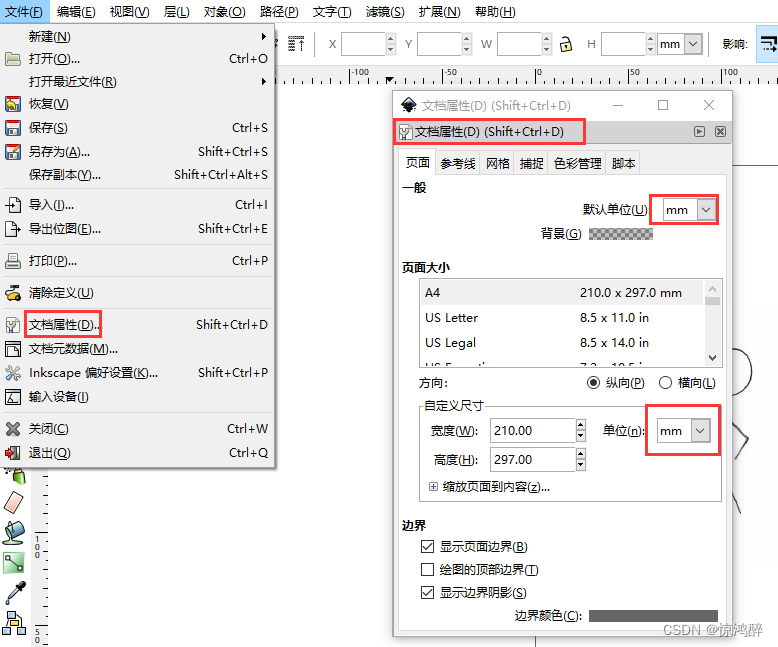Screen dimensions: 778x647
Task: Click the dialog iconify arrow button
Action: tap(699, 131)
